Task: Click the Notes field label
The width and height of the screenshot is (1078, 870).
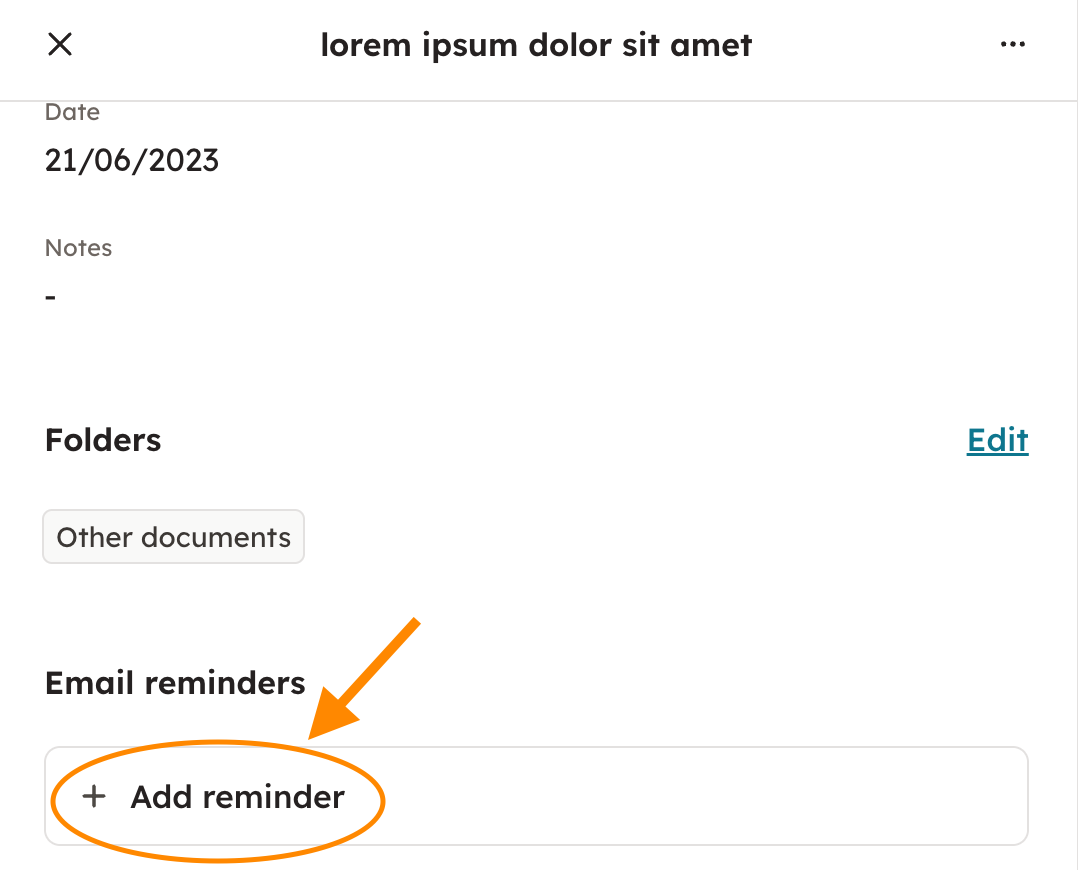Action: coord(78,248)
